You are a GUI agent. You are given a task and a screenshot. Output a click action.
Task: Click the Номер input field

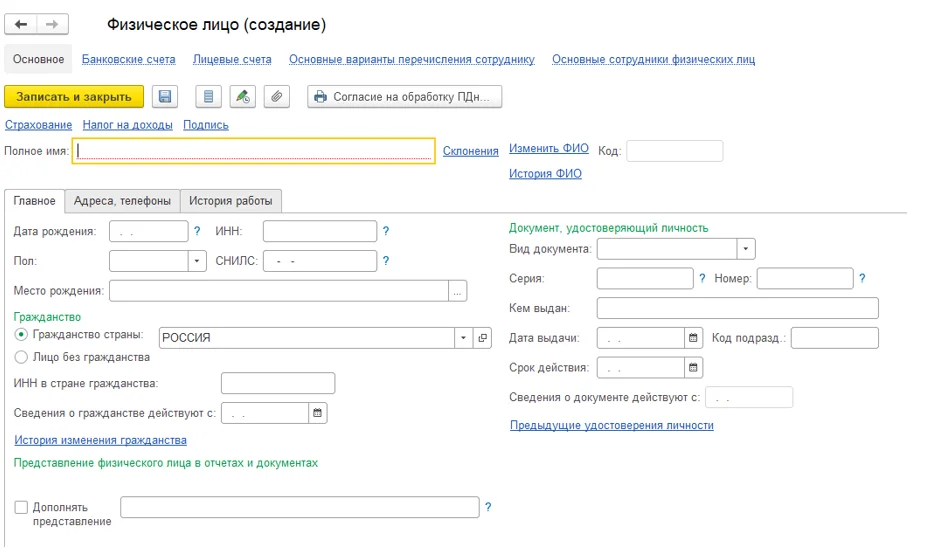[x=806, y=278]
